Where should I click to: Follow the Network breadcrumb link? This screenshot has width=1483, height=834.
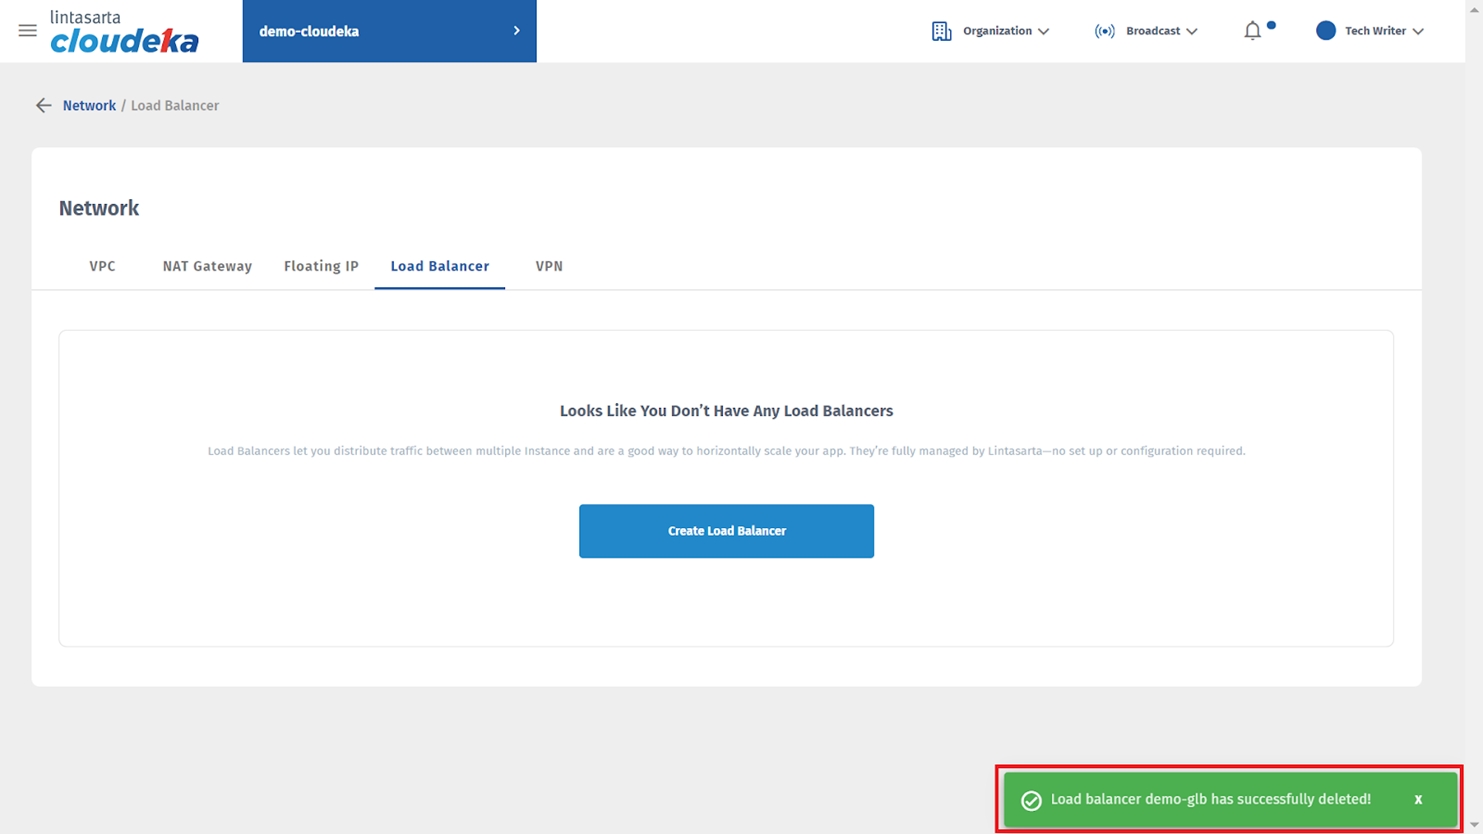[89, 106]
